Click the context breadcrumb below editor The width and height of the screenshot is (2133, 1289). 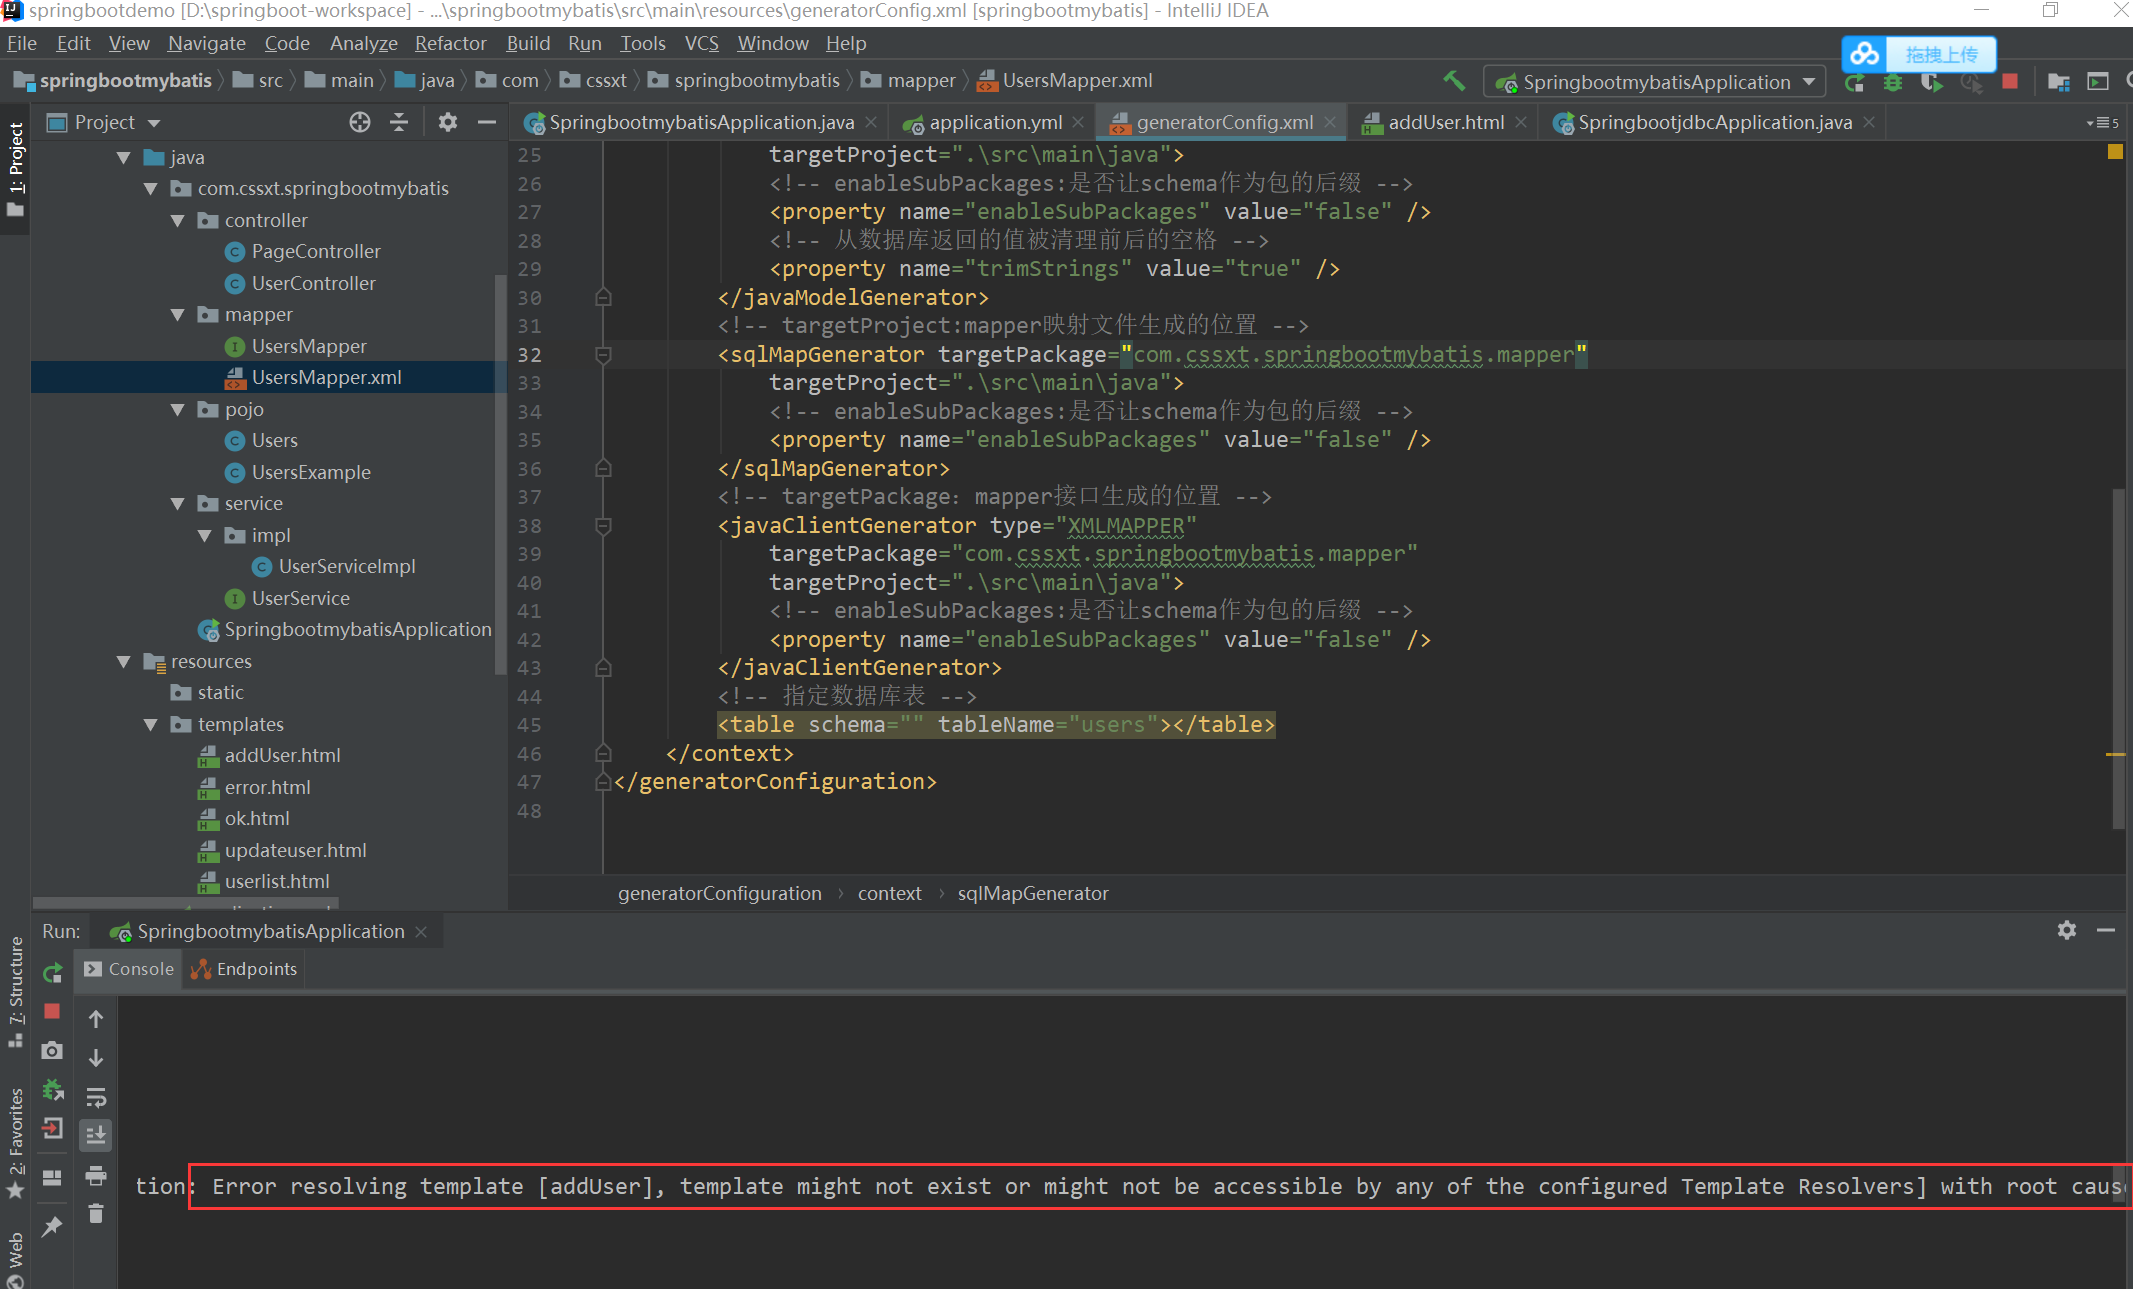point(889,894)
